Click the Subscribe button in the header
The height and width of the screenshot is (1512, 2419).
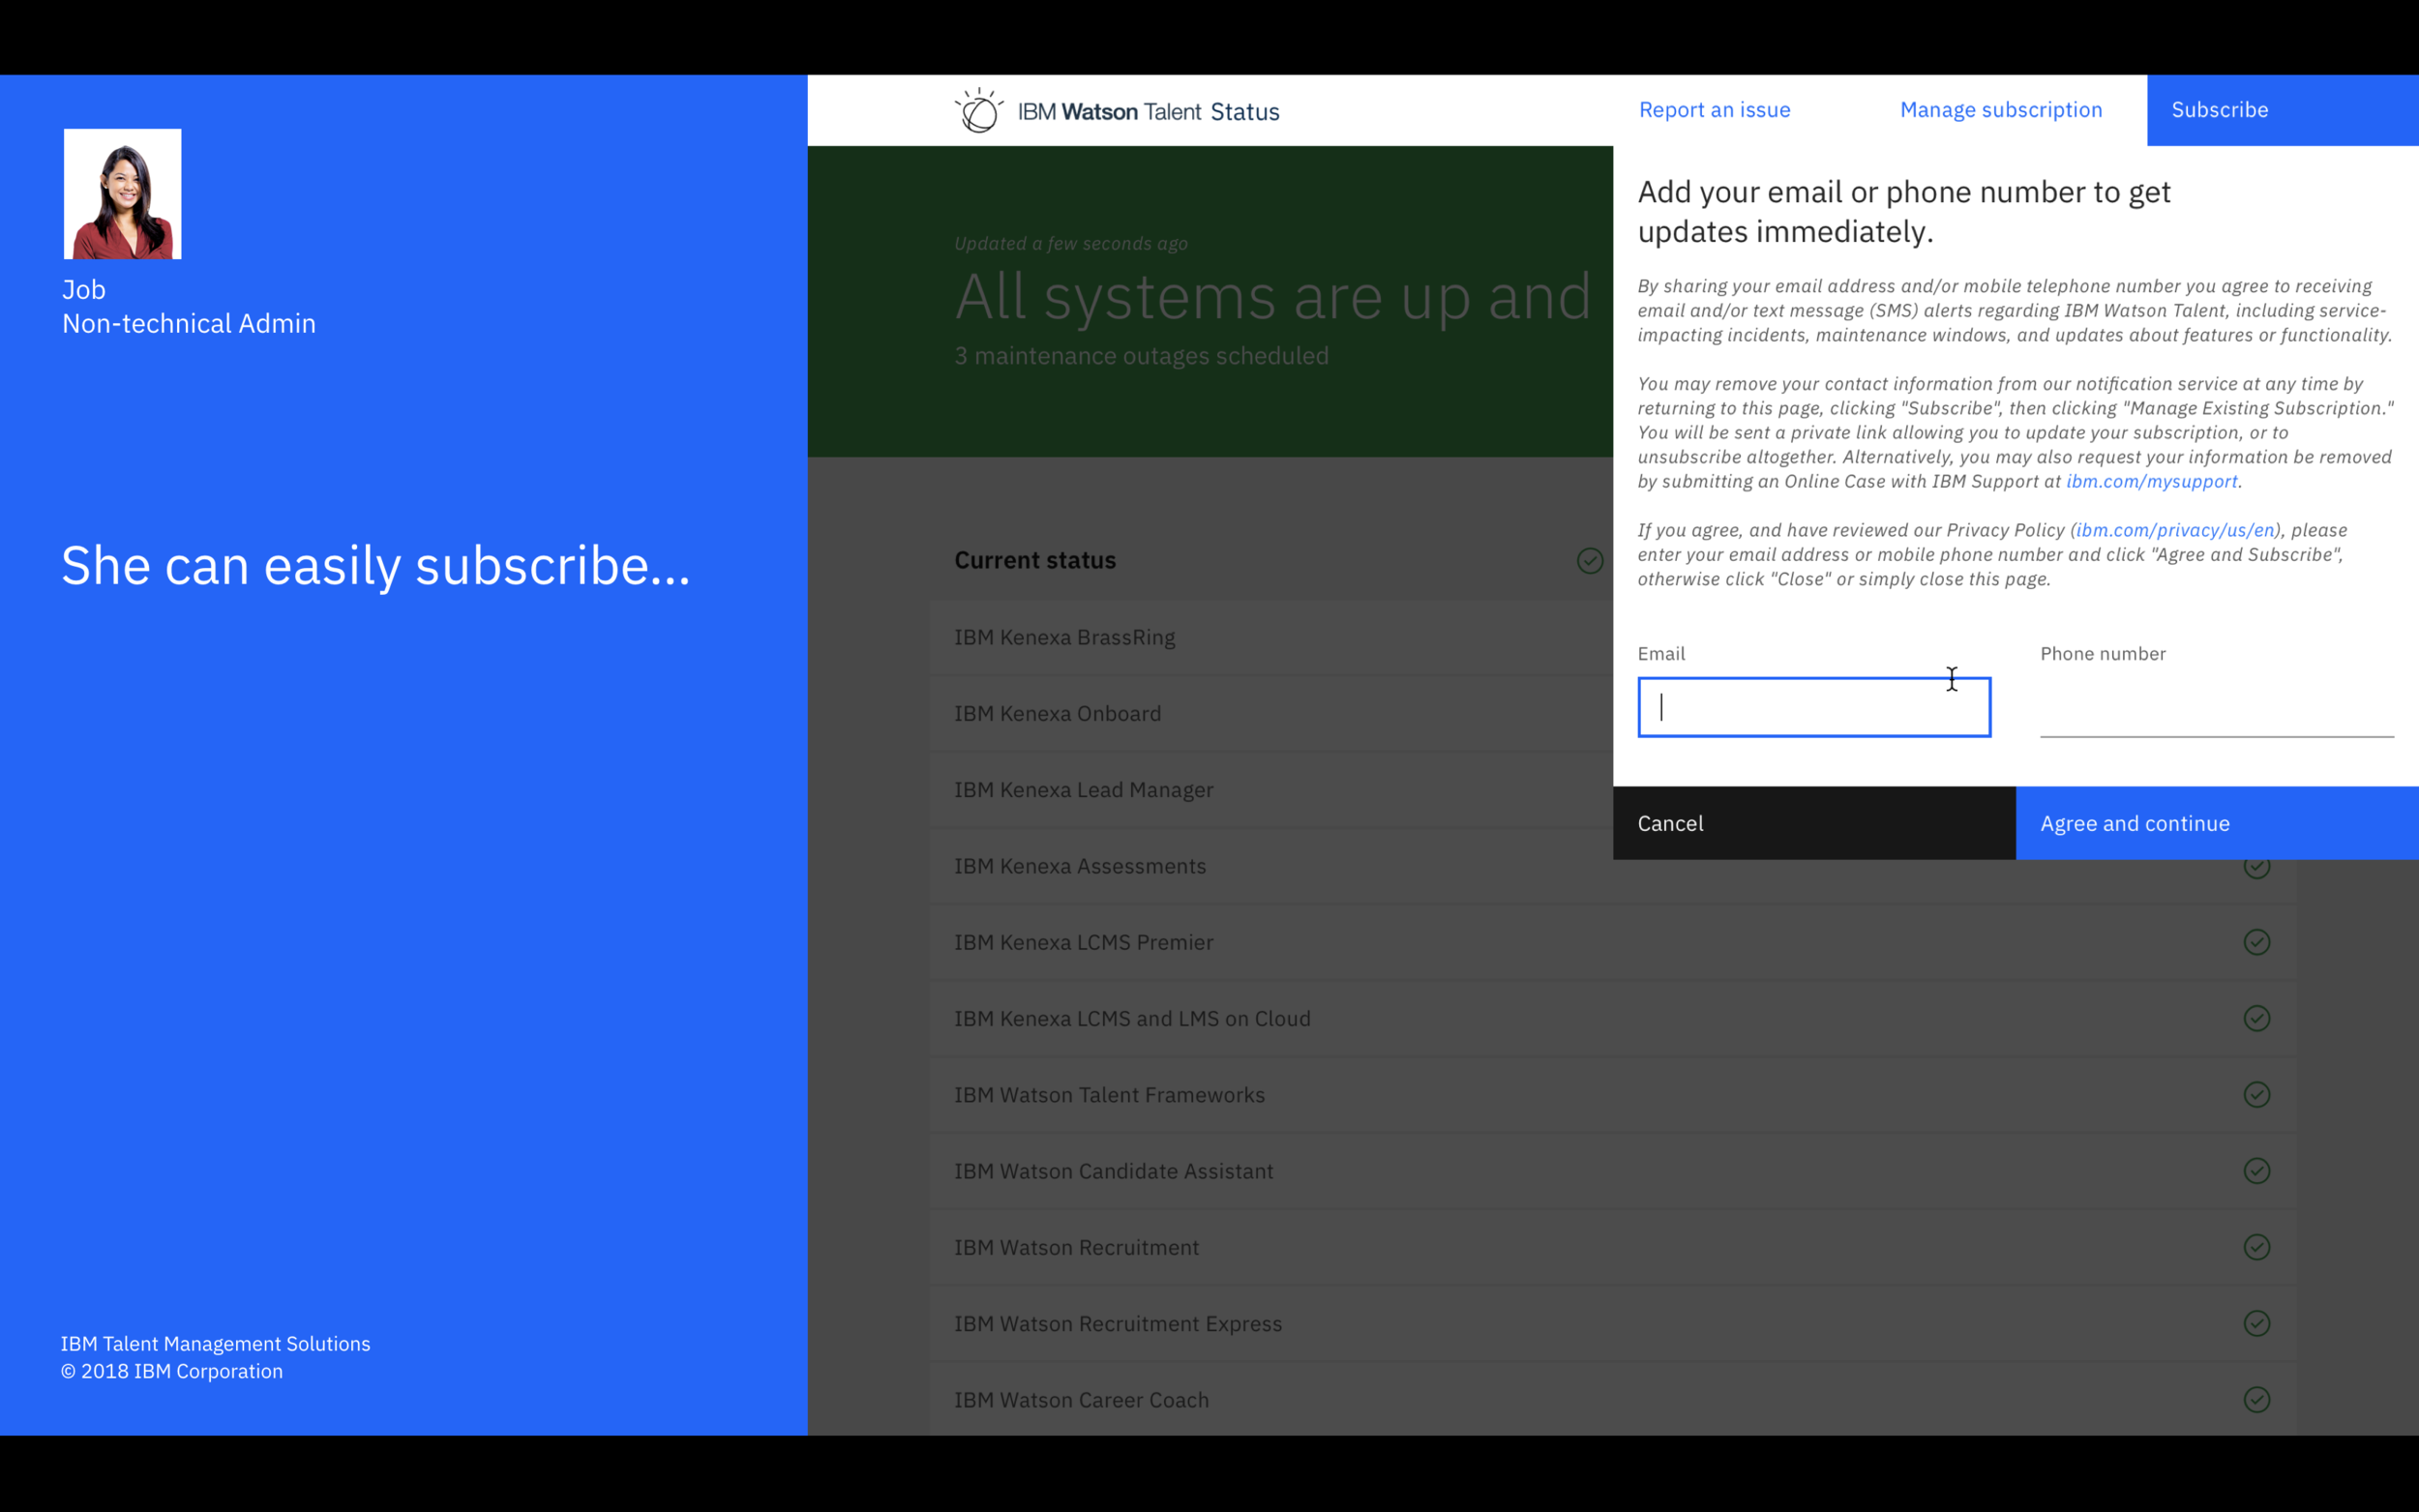tap(2282, 110)
